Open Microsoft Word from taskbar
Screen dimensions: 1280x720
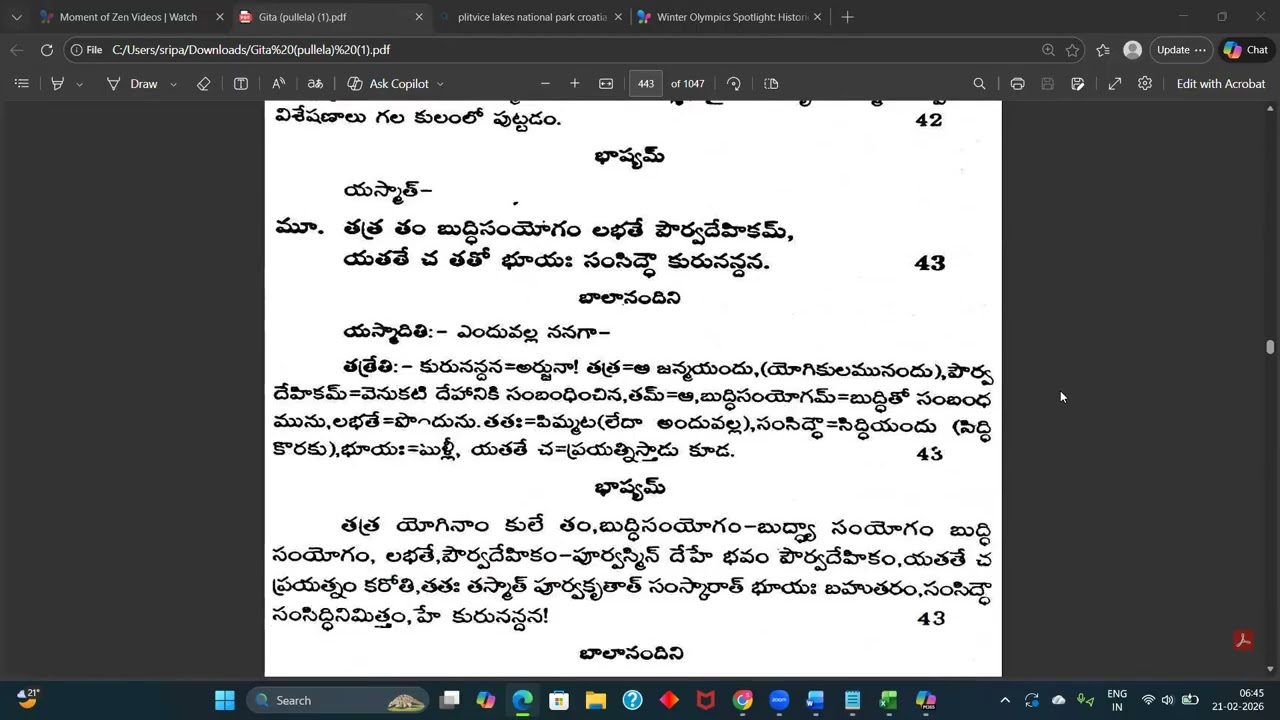816,700
